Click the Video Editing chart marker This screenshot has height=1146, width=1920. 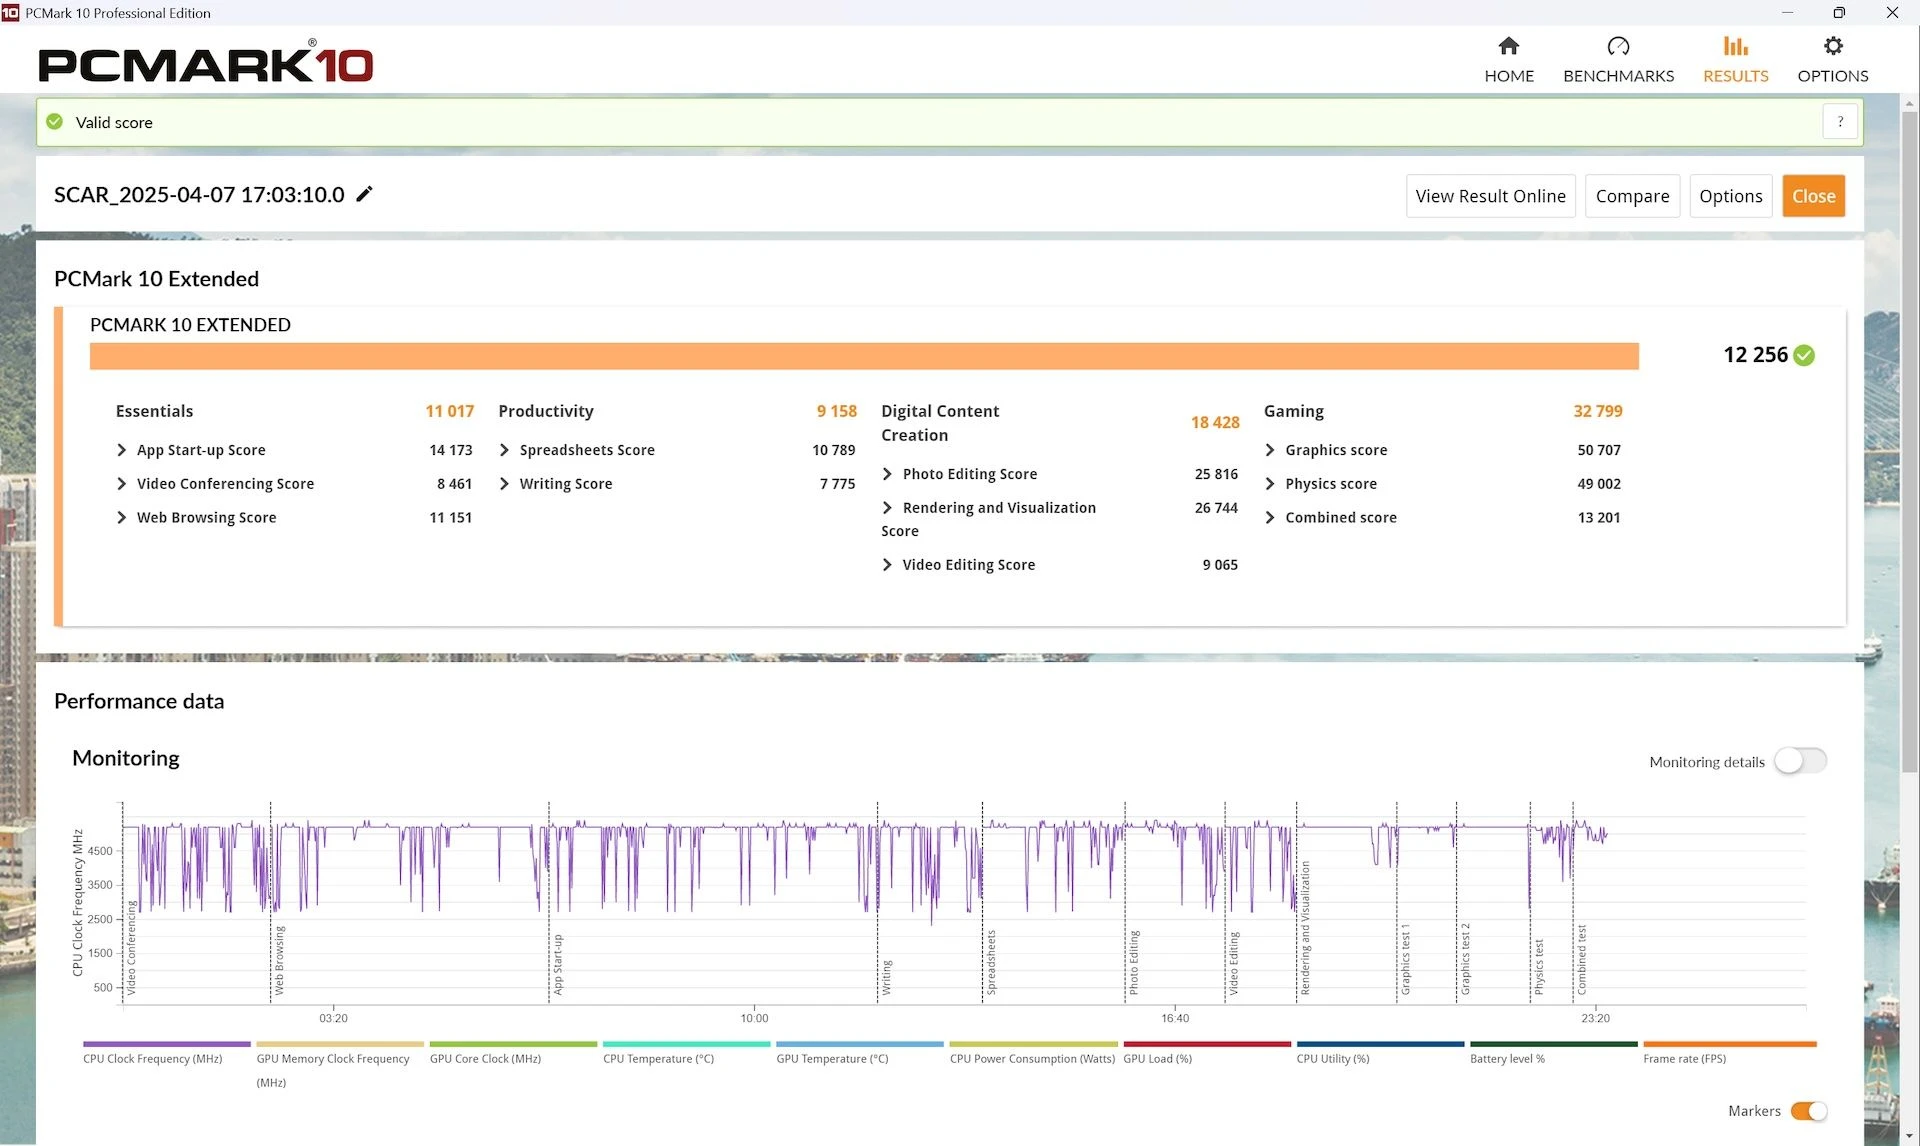[1233, 964]
